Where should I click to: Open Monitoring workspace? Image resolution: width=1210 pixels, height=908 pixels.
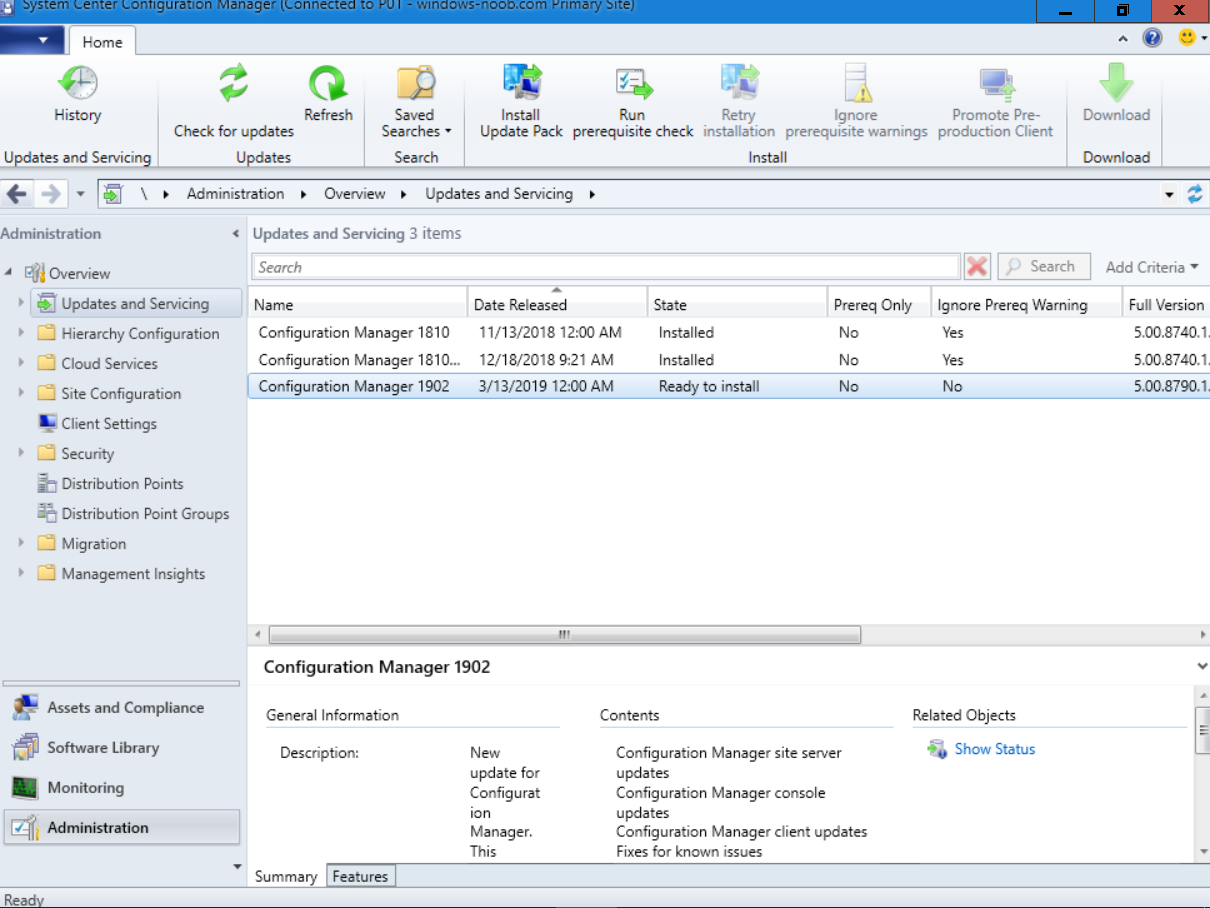tap(121, 787)
